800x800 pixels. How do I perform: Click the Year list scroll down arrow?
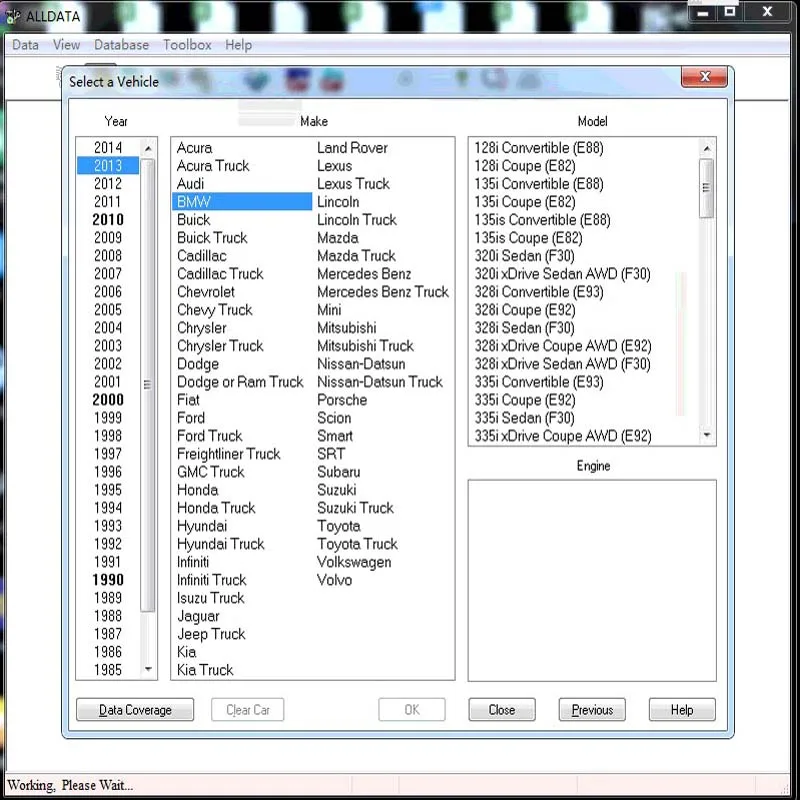(148, 669)
